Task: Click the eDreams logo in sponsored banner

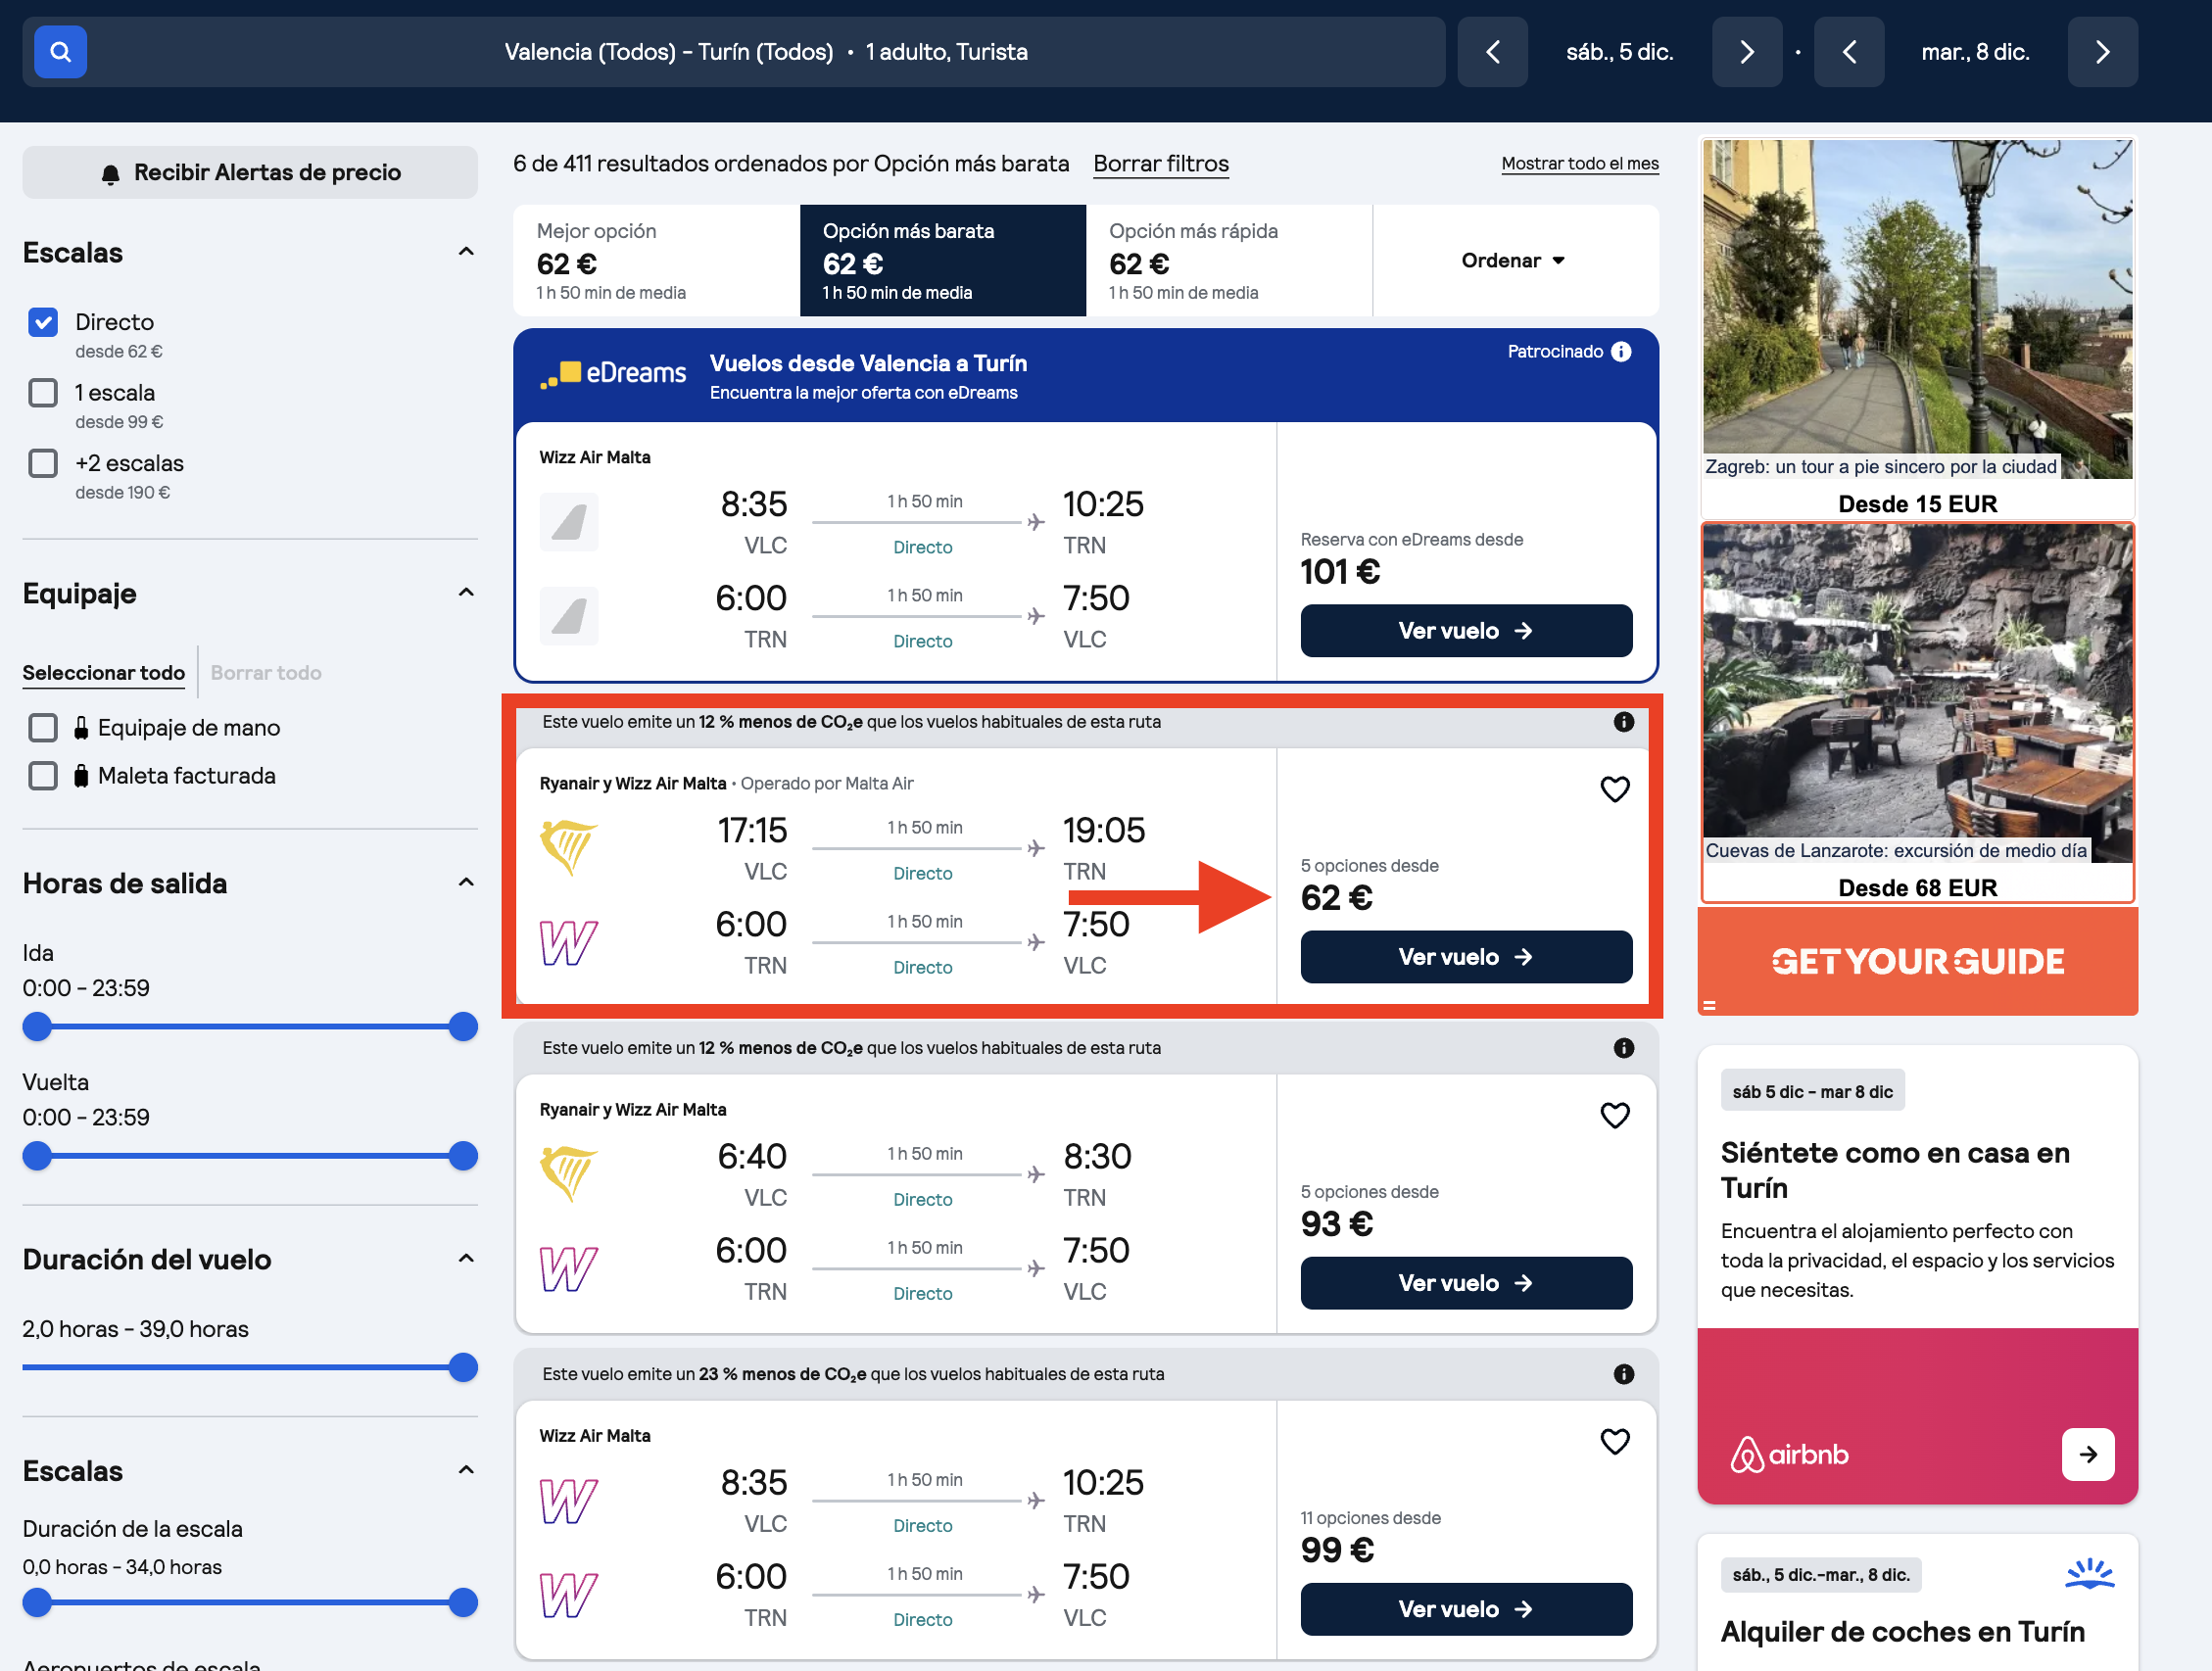Action: coord(613,374)
